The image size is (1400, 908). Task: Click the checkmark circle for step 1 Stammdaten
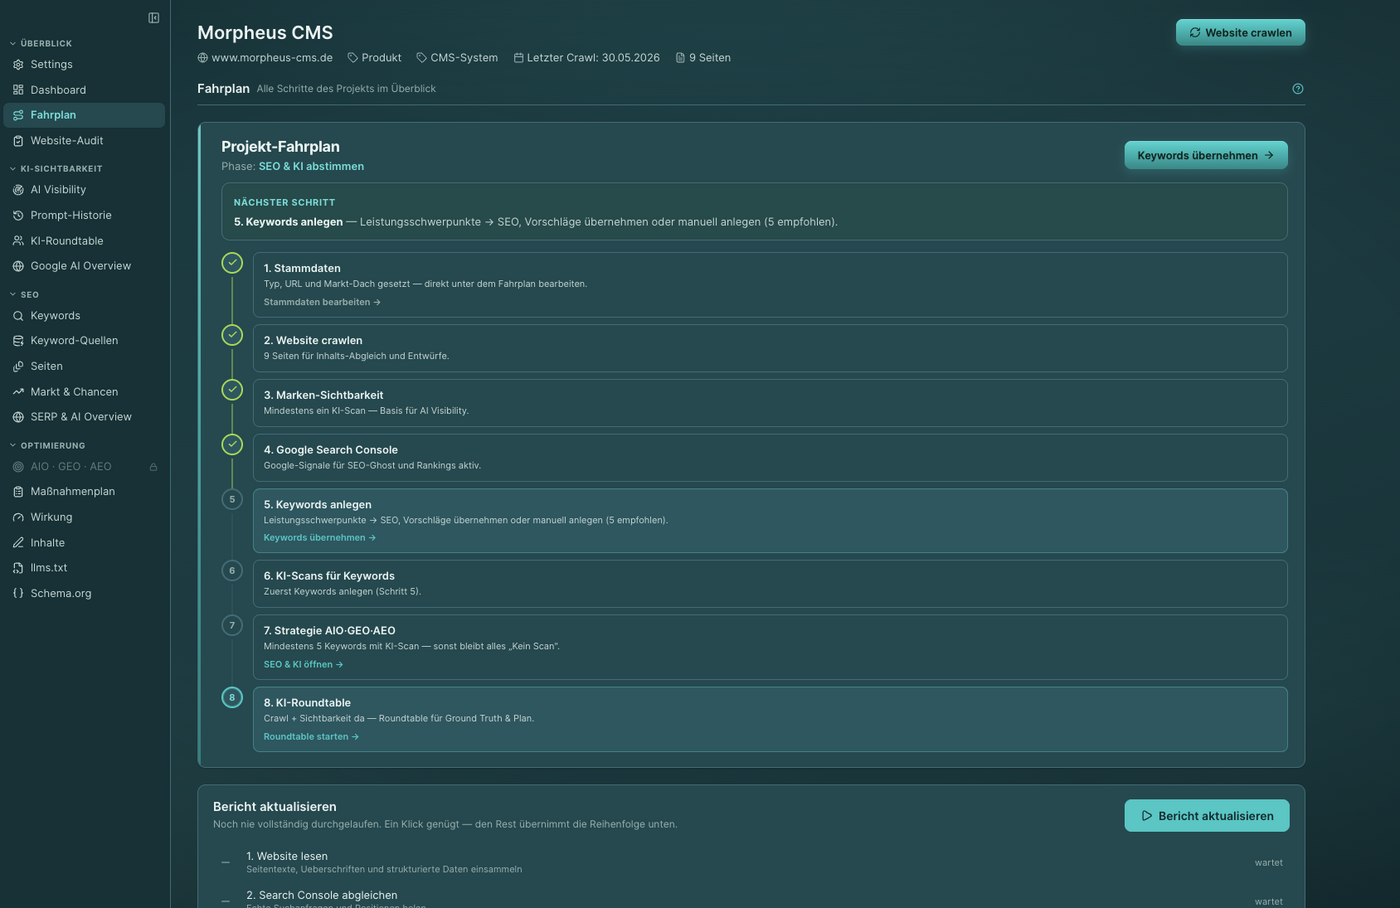click(232, 263)
